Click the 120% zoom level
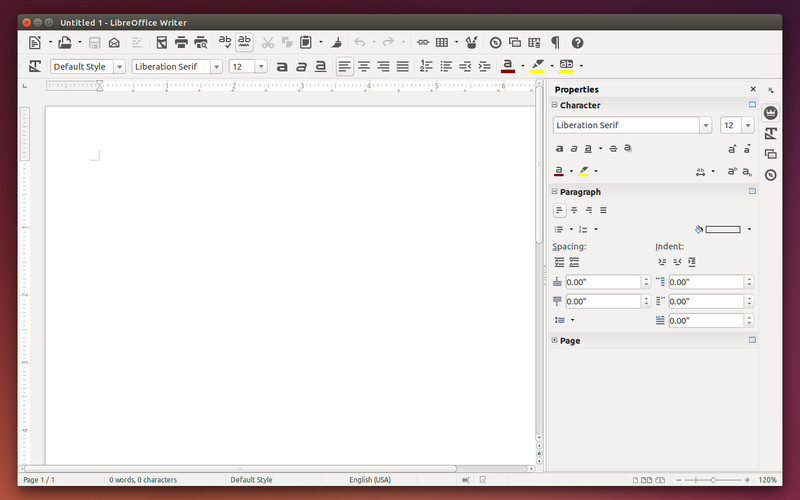The image size is (800, 500). 767,480
